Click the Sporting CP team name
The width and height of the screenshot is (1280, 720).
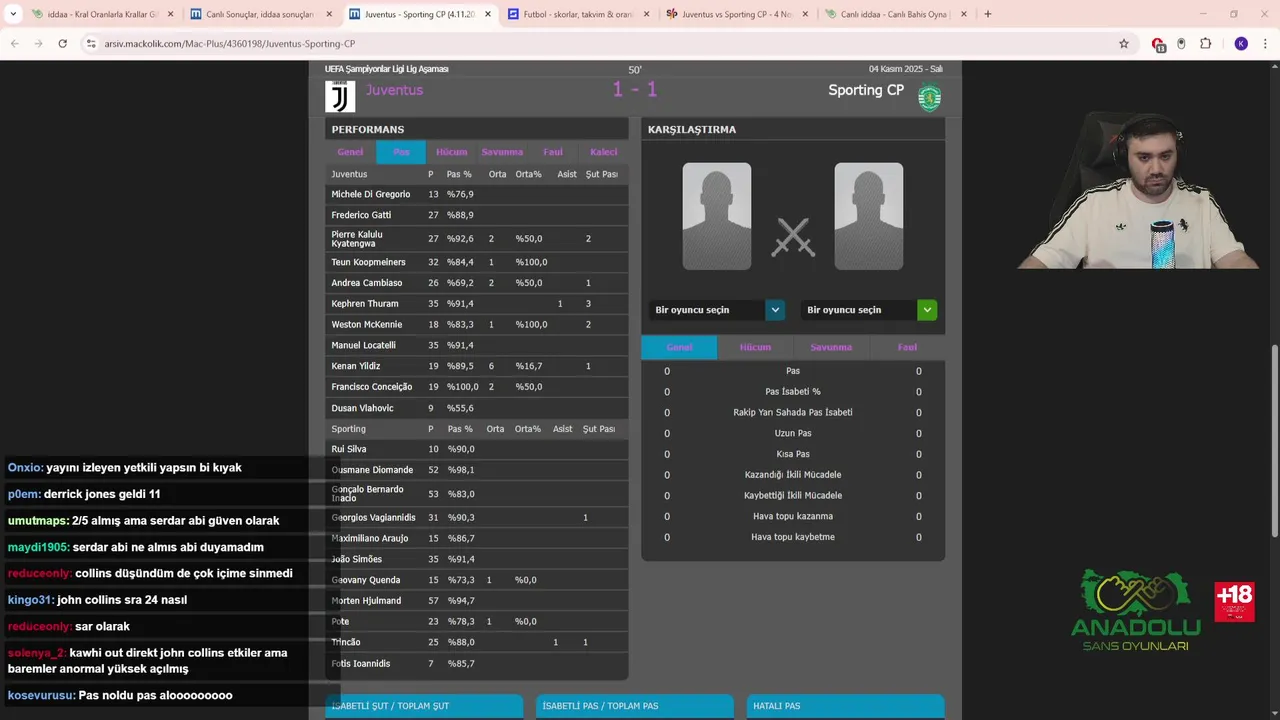[x=866, y=90]
